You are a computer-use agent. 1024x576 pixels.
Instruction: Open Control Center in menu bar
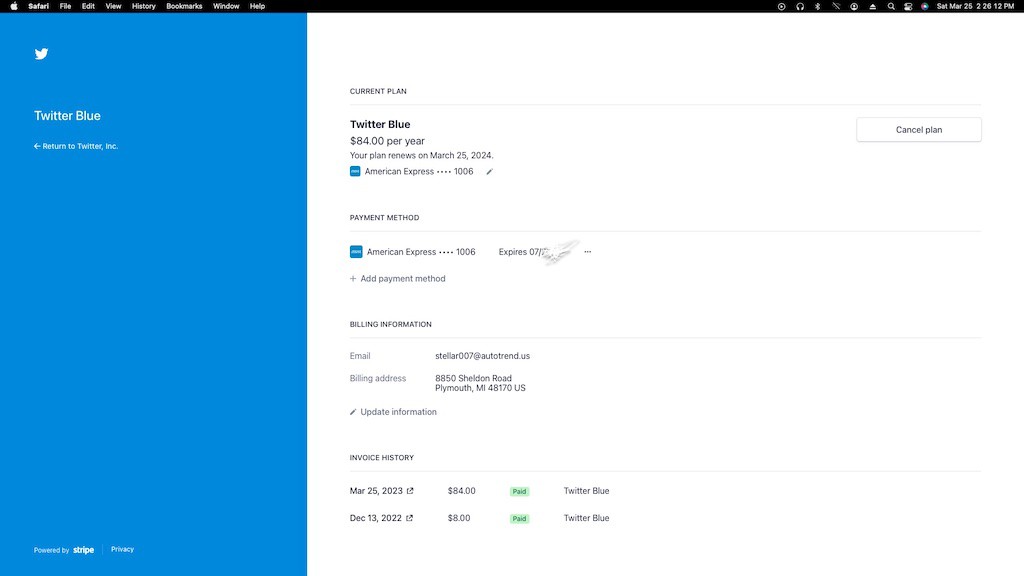click(908, 6)
